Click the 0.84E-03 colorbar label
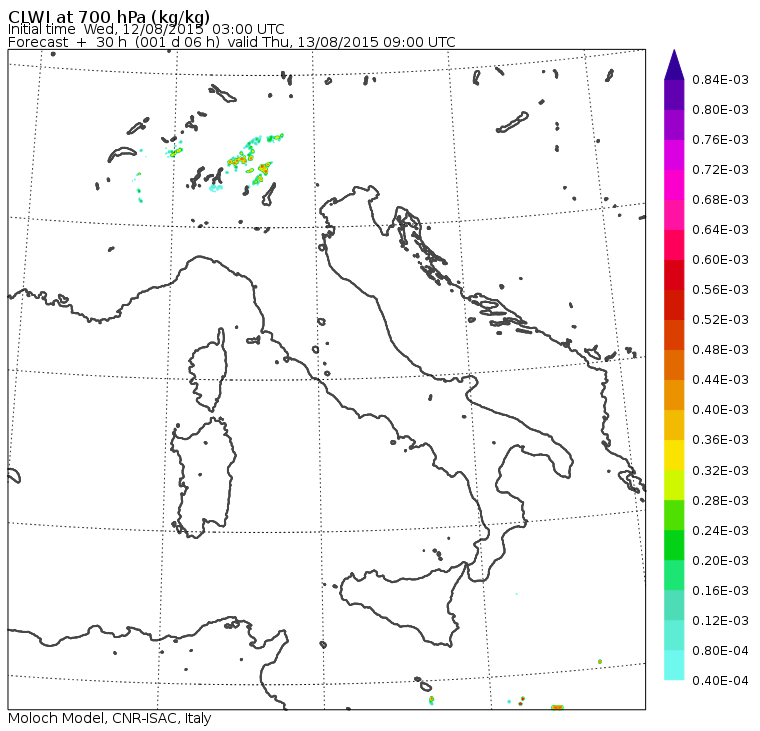This screenshot has width=760, height=731. pyautogui.click(x=720, y=79)
